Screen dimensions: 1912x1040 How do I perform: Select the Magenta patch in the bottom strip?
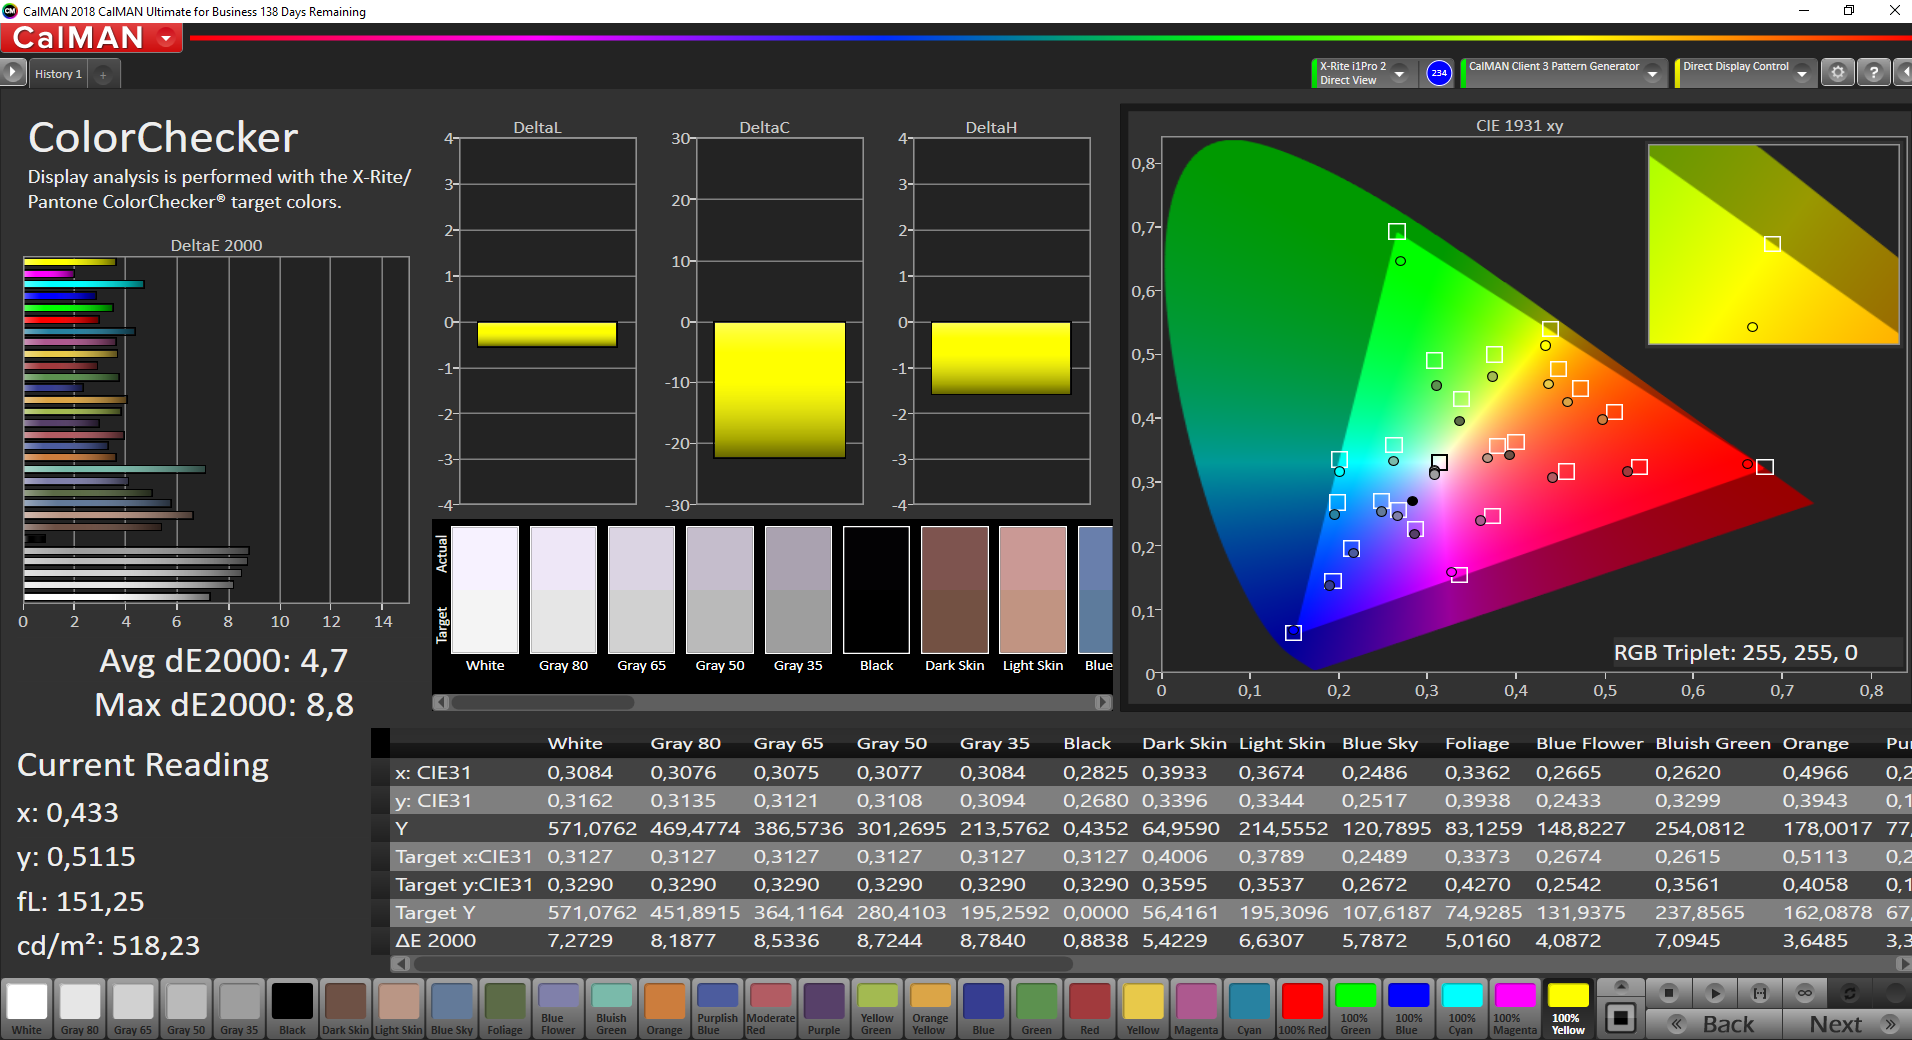(1196, 1009)
